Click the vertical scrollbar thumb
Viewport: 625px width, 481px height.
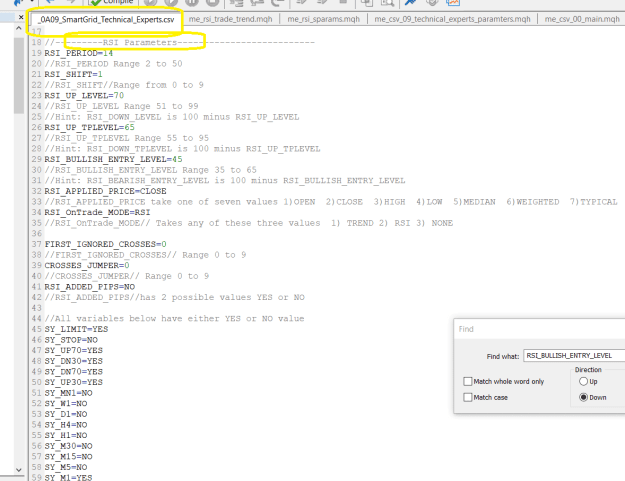tap(19, 76)
